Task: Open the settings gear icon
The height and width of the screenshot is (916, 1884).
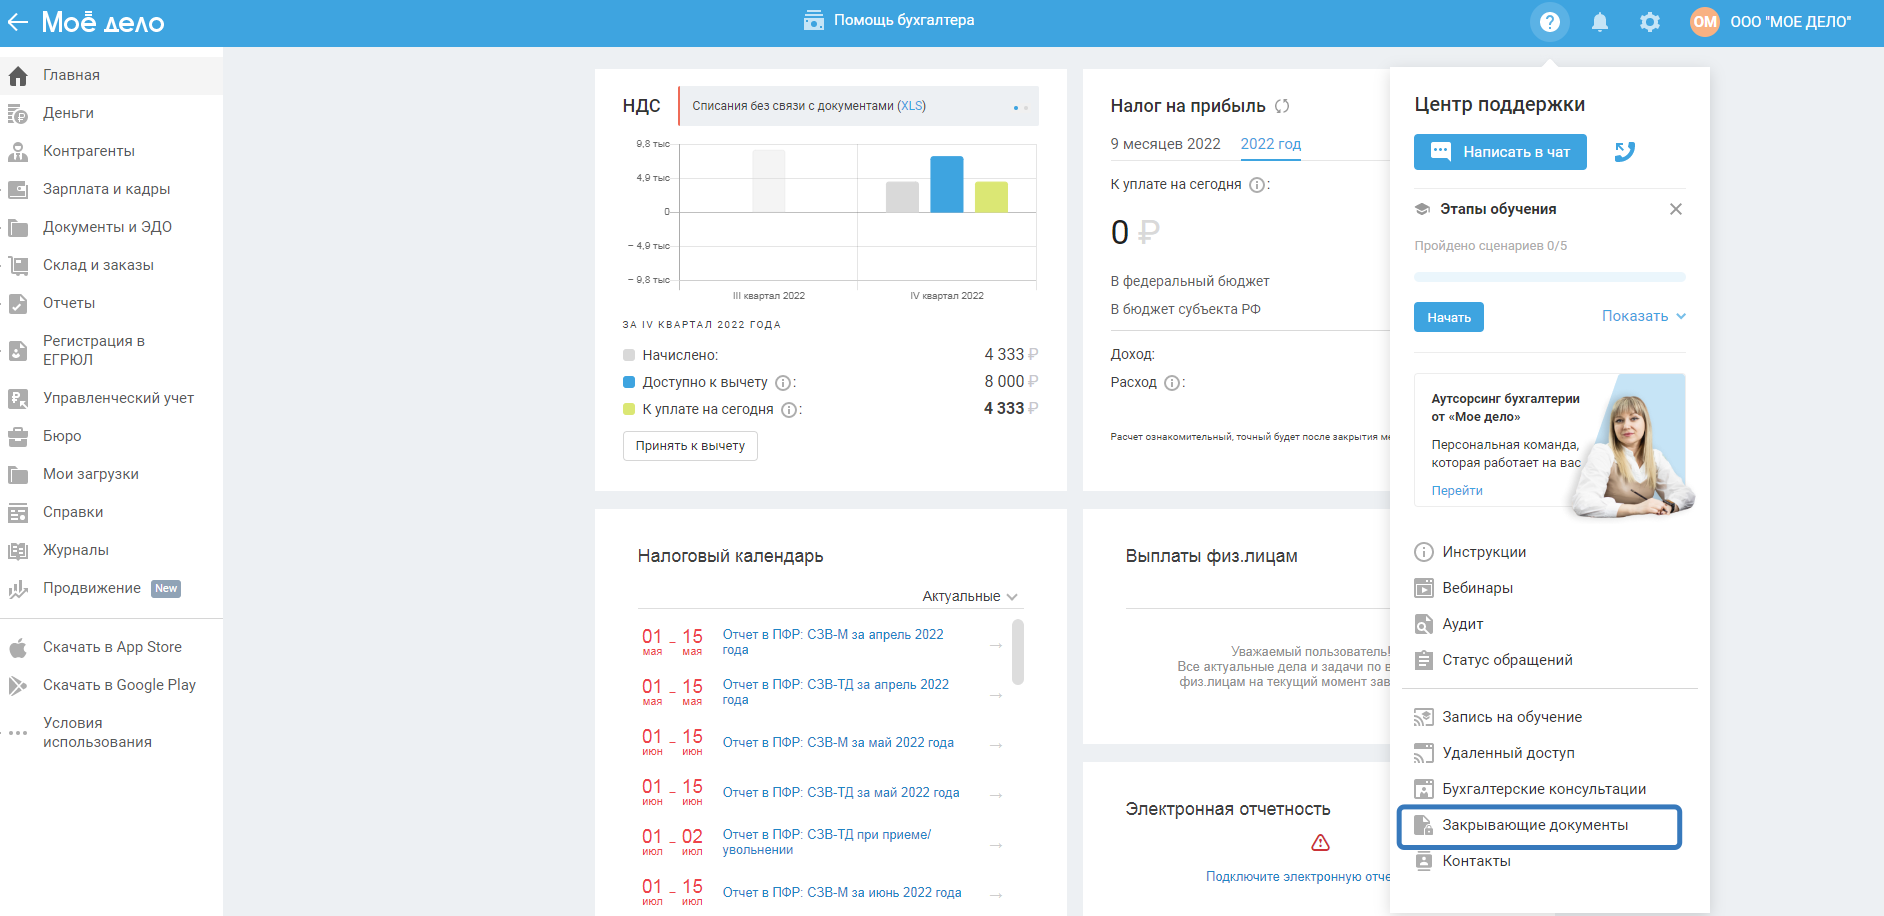Action: 1650,21
